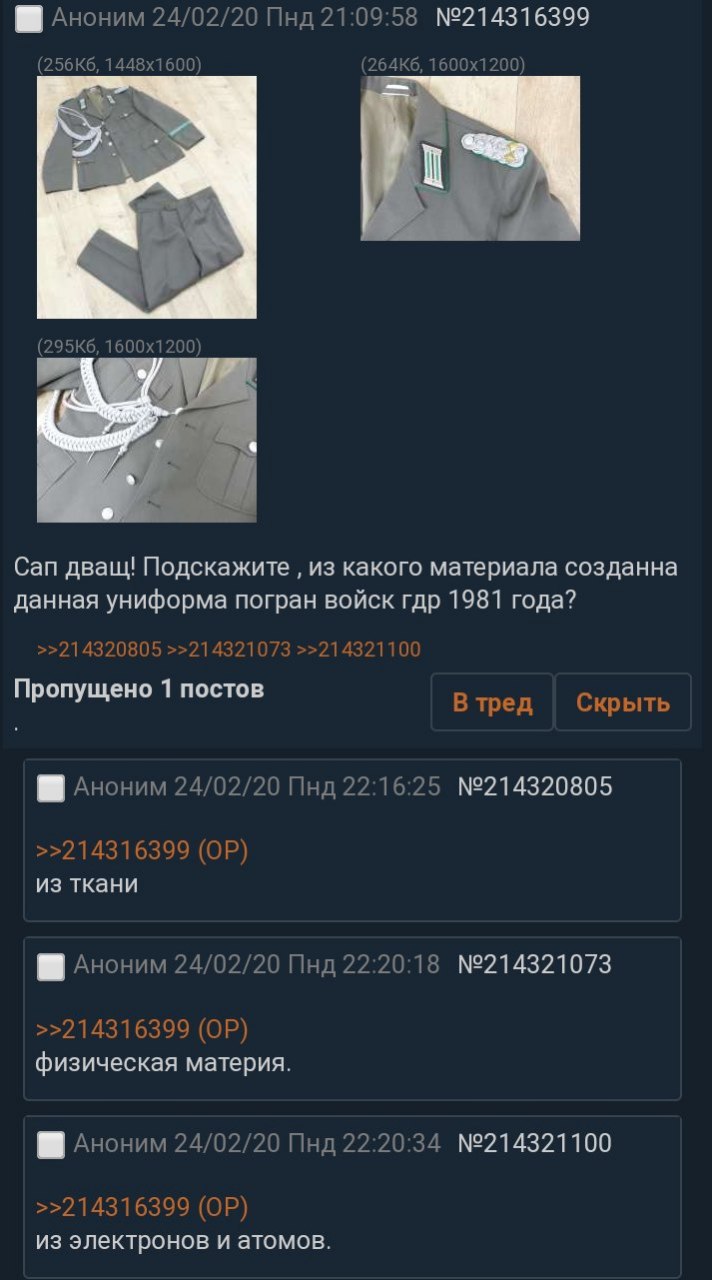Open the uniform jacket and trousers thumbnail
This screenshot has width=712, height=1280.
(x=147, y=197)
